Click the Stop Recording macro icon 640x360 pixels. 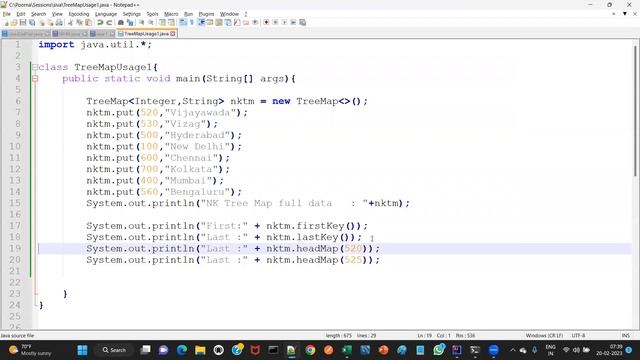(275, 22)
